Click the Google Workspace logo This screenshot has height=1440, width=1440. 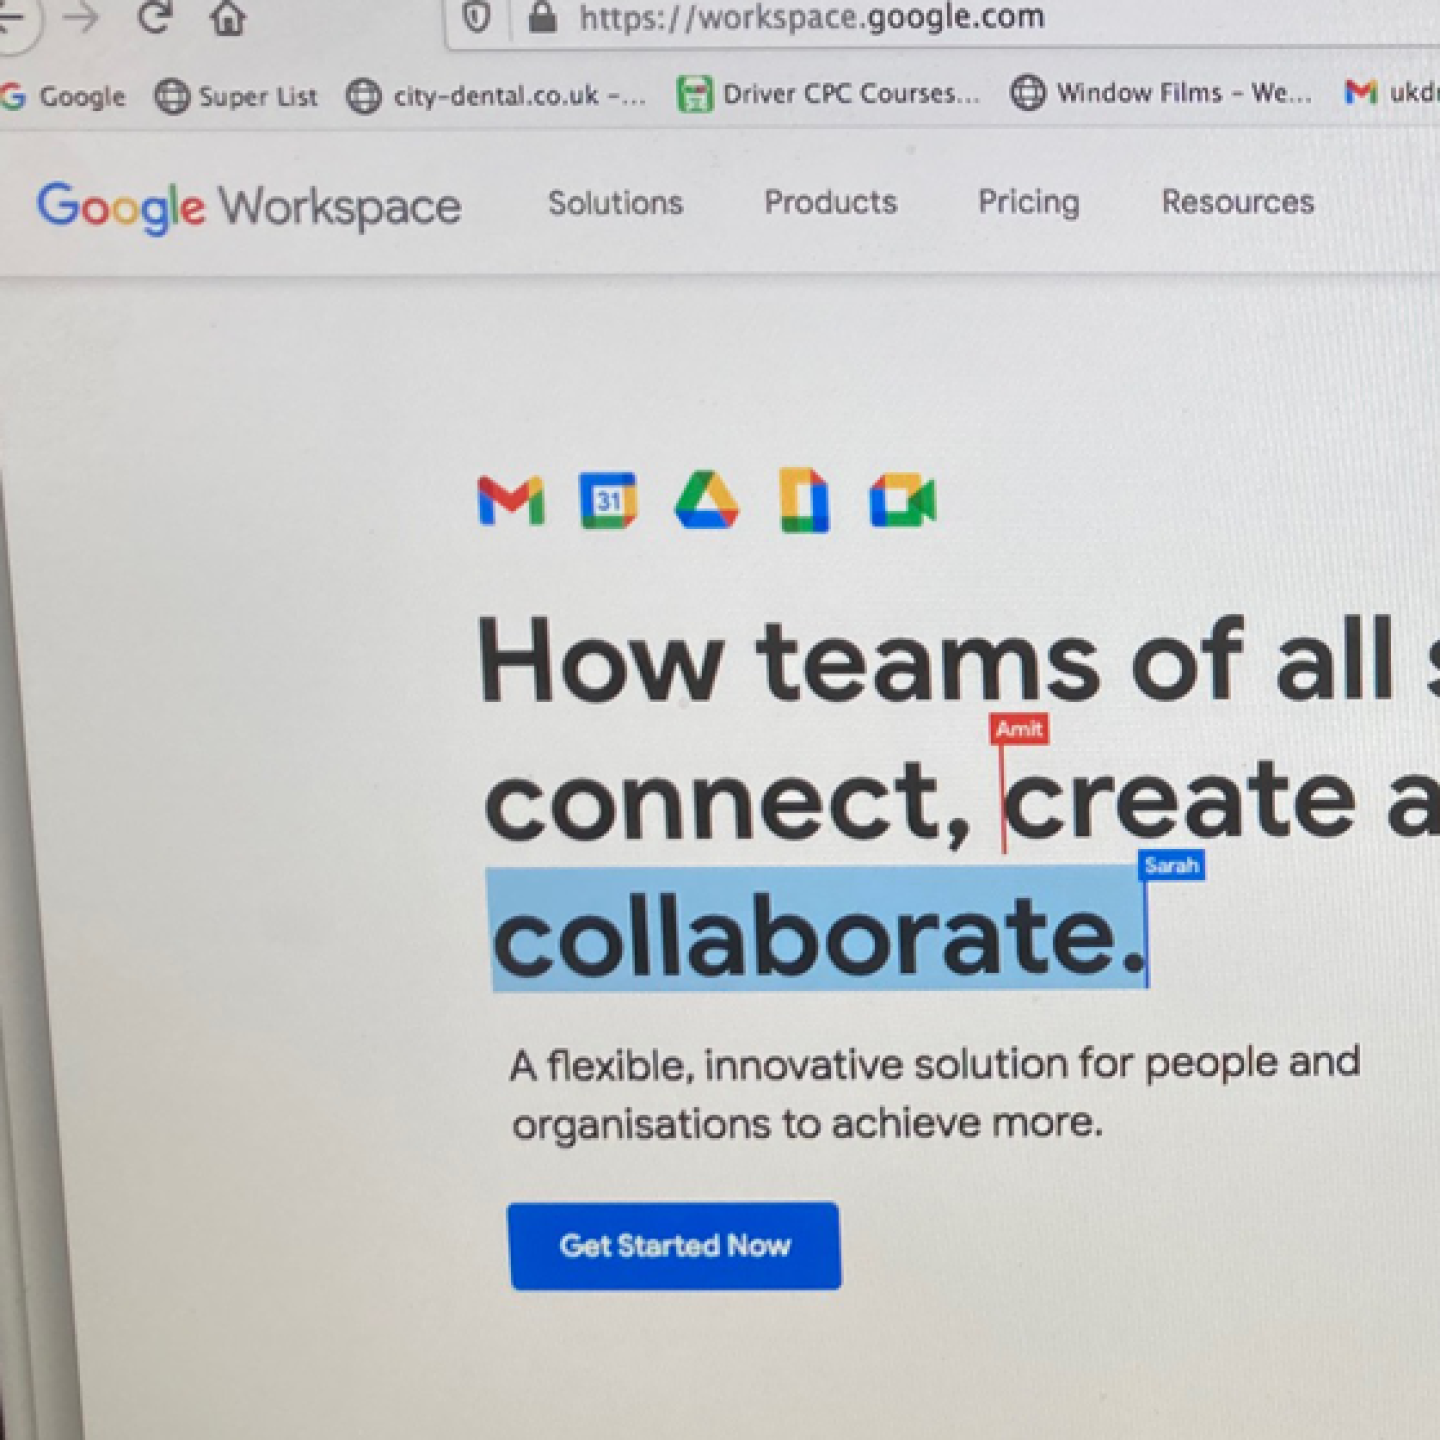coord(249,208)
